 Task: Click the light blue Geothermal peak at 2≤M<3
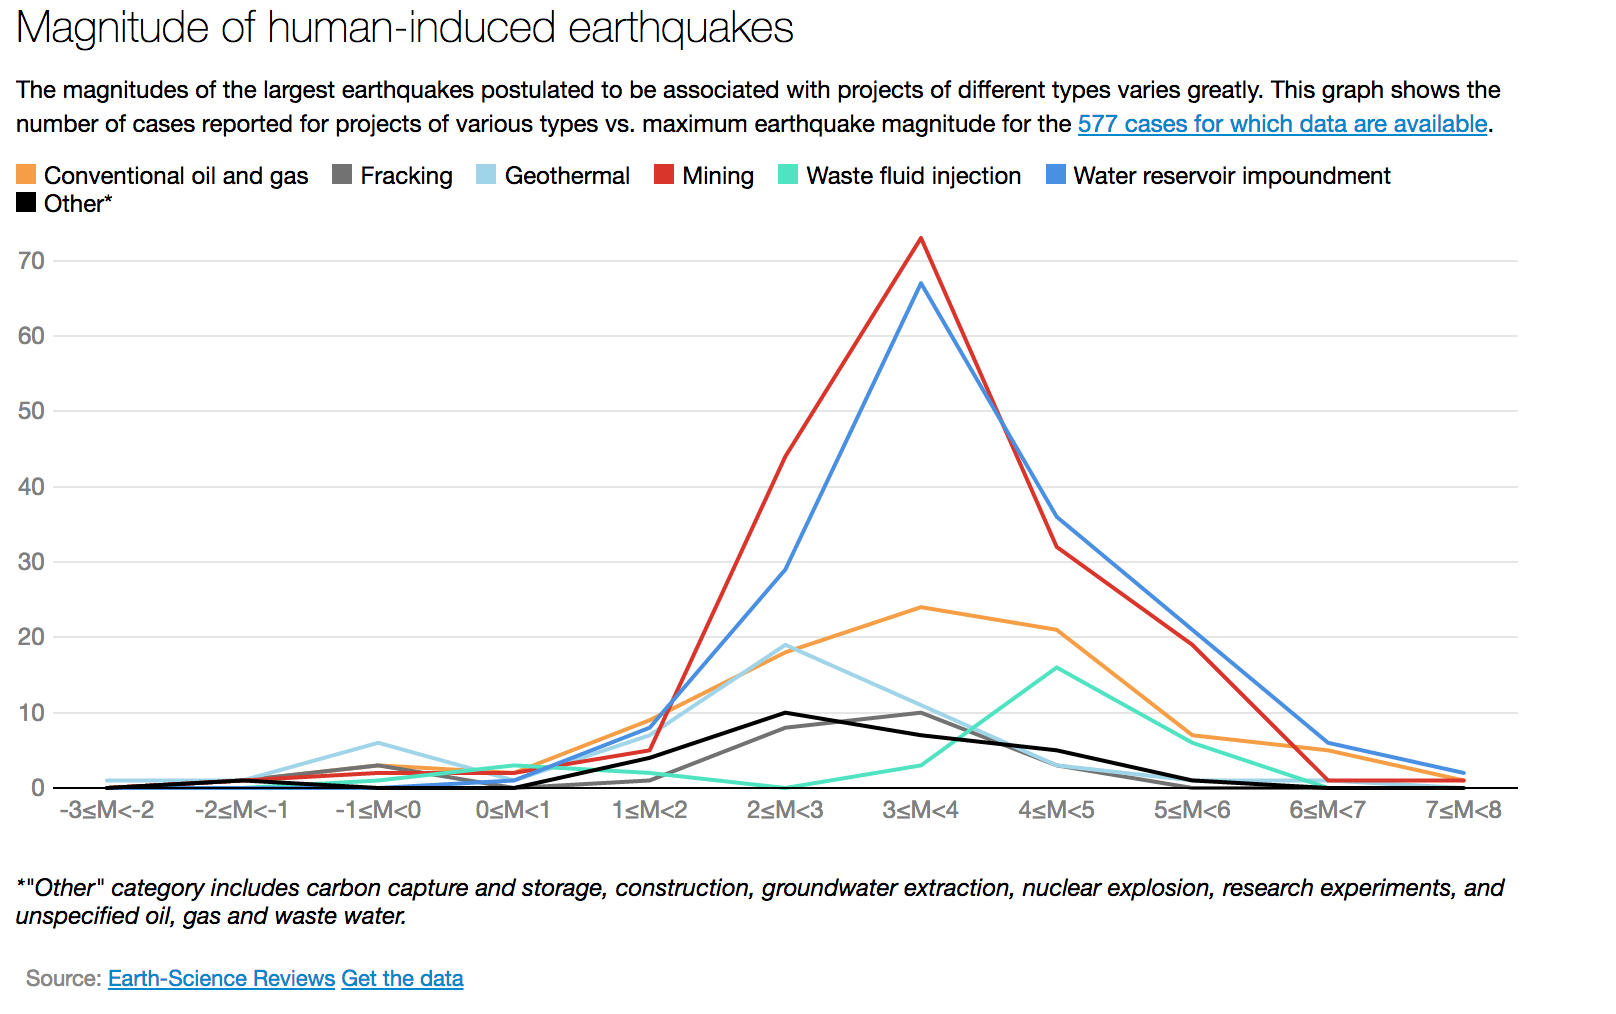pyautogui.click(x=785, y=645)
